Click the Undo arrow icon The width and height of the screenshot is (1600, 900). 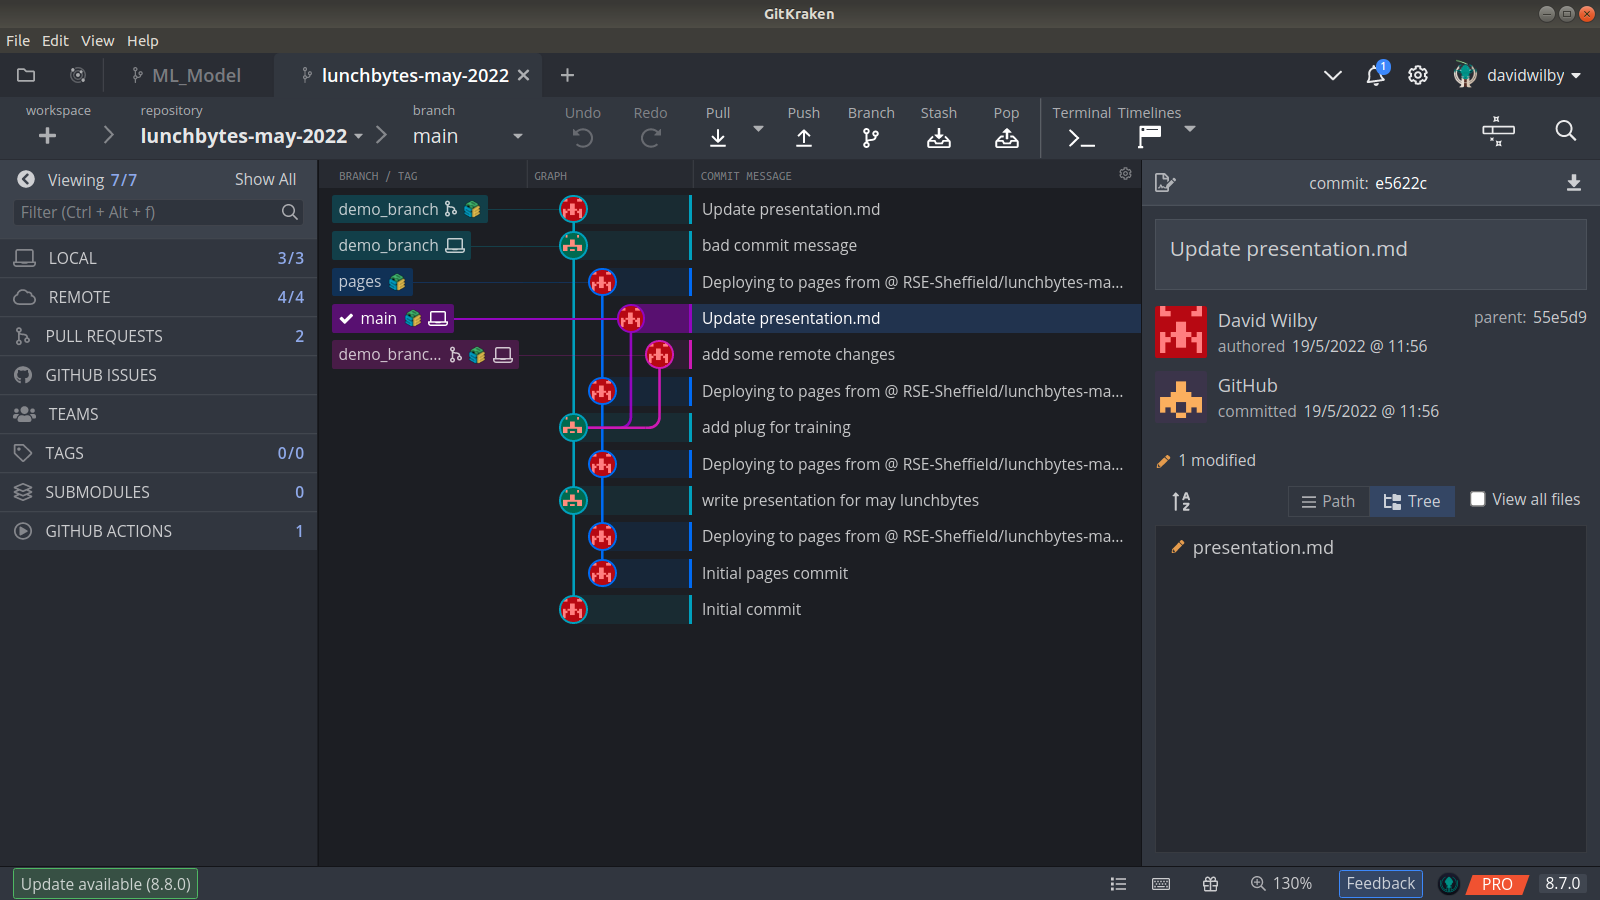click(x=583, y=138)
